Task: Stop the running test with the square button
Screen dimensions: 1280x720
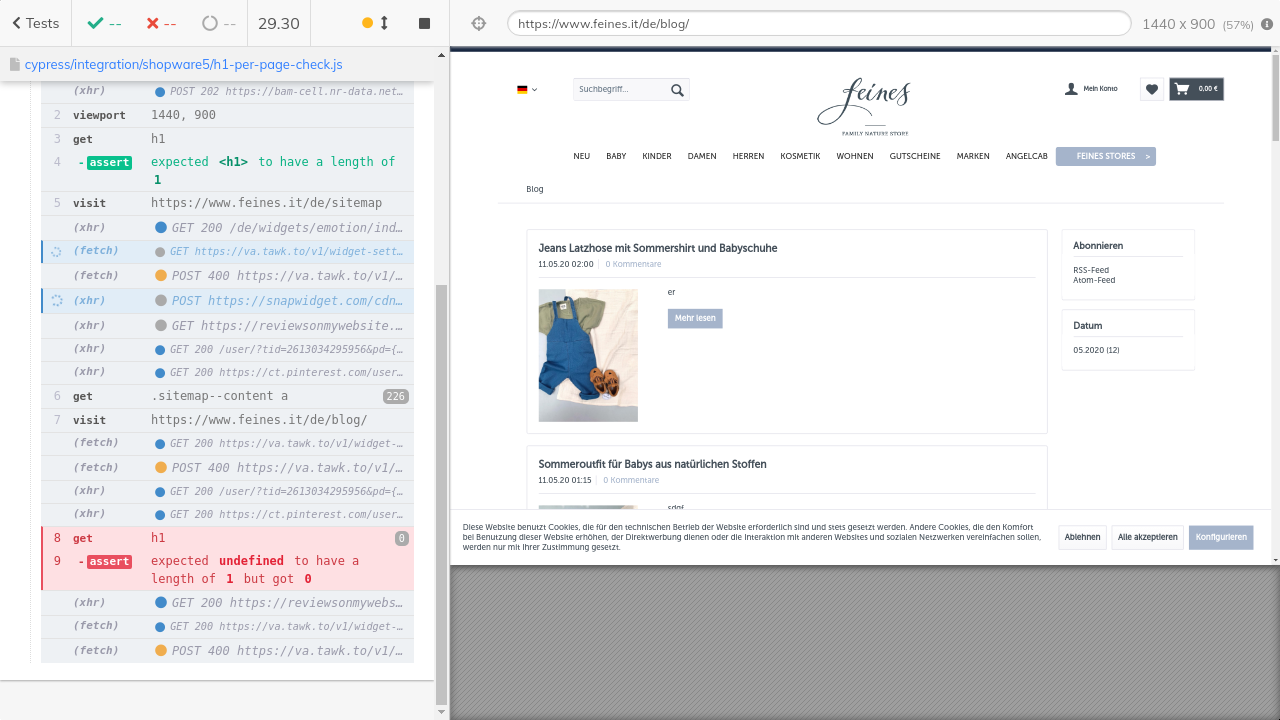Action: (424, 23)
